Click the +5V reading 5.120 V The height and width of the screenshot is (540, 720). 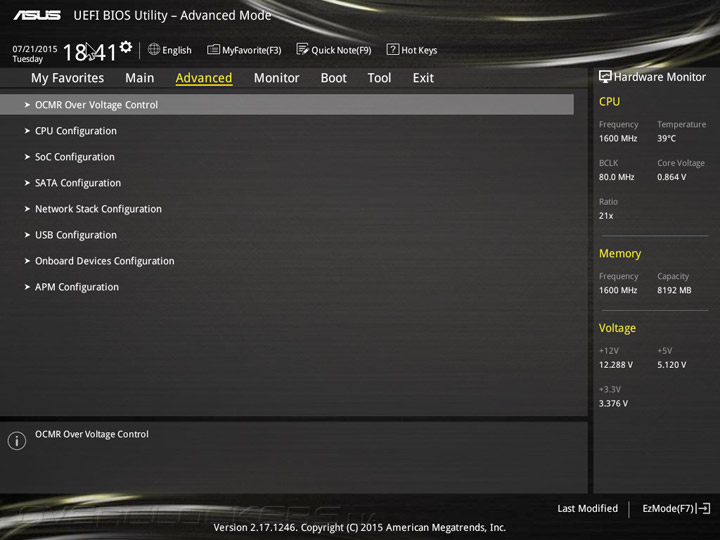coord(672,365)
